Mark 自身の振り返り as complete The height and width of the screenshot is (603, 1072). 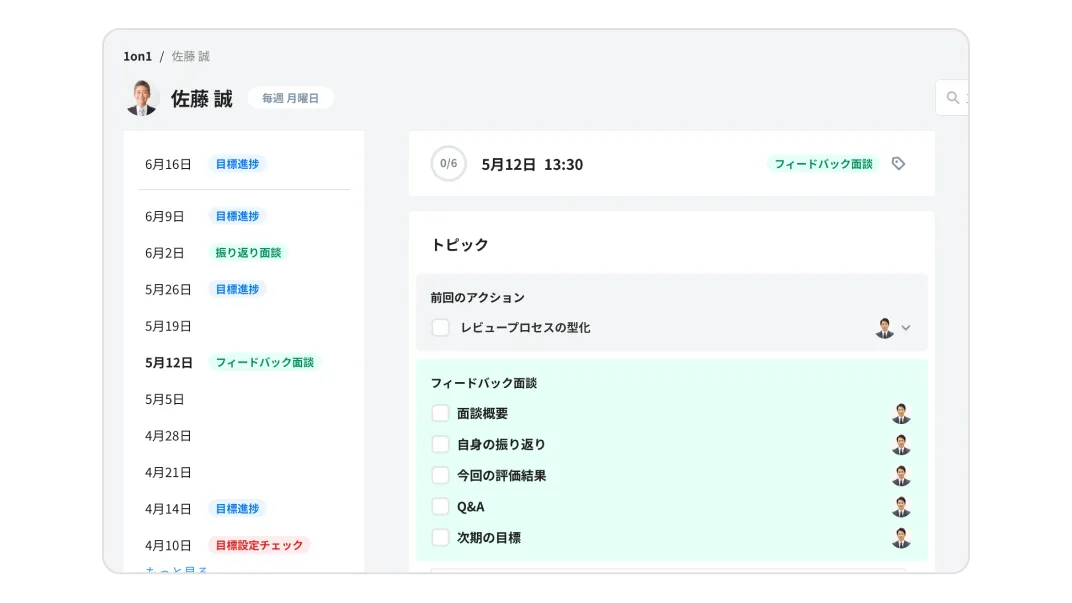coord(440,443)
